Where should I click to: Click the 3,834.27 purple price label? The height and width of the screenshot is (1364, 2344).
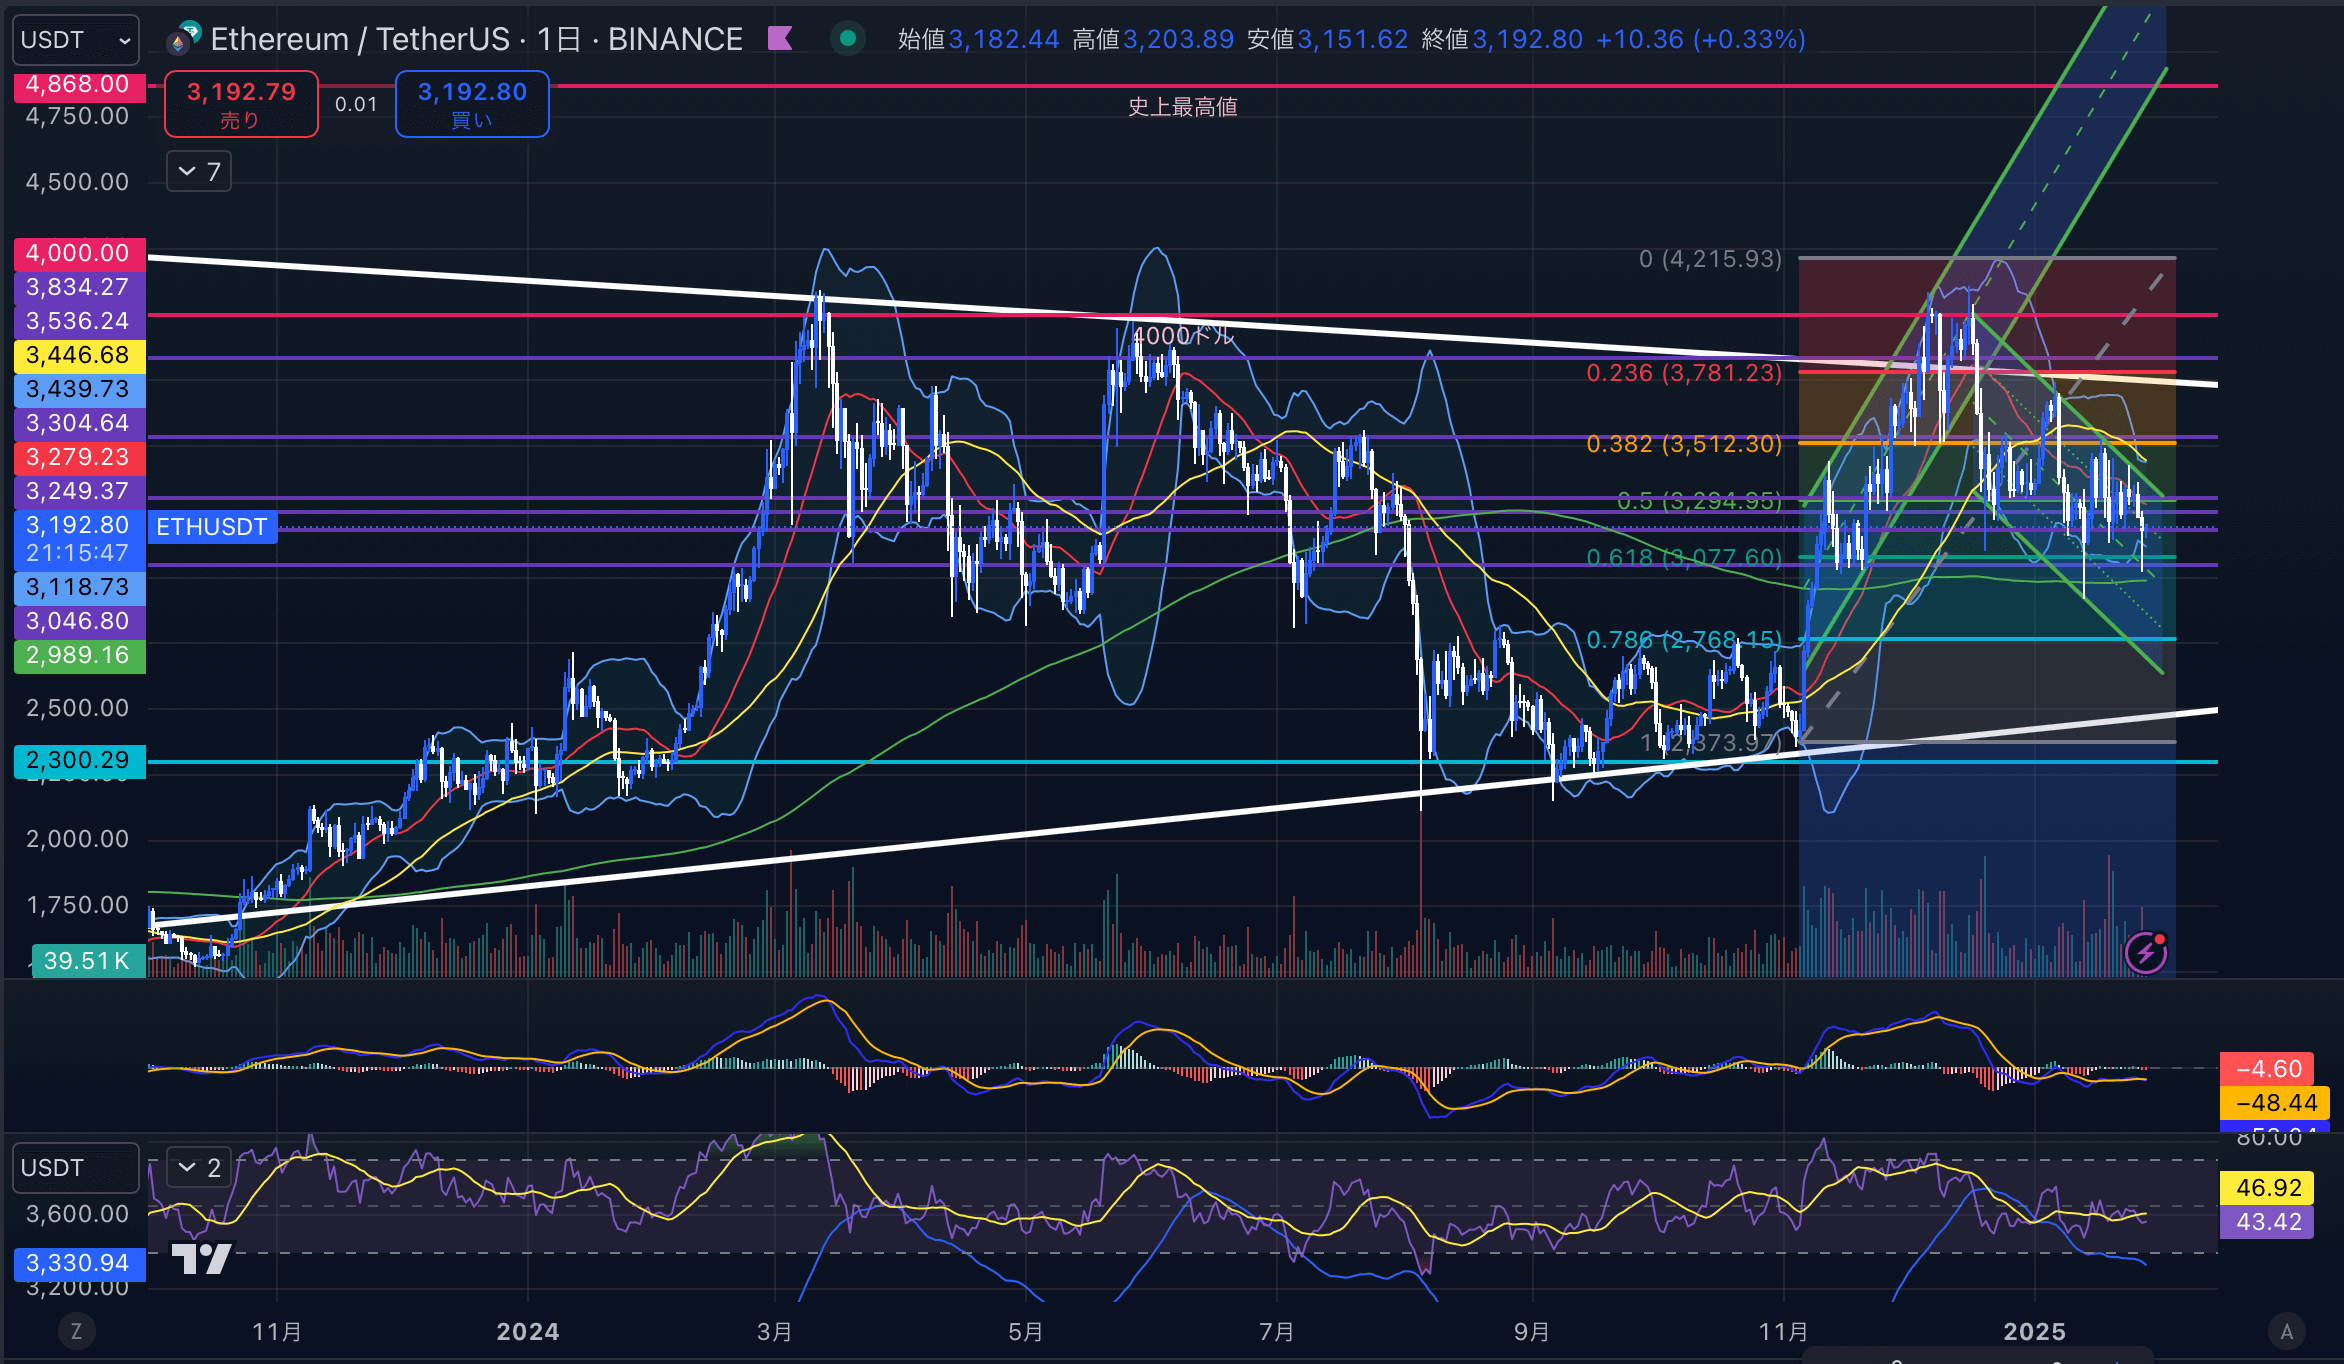tap(79, 287)
